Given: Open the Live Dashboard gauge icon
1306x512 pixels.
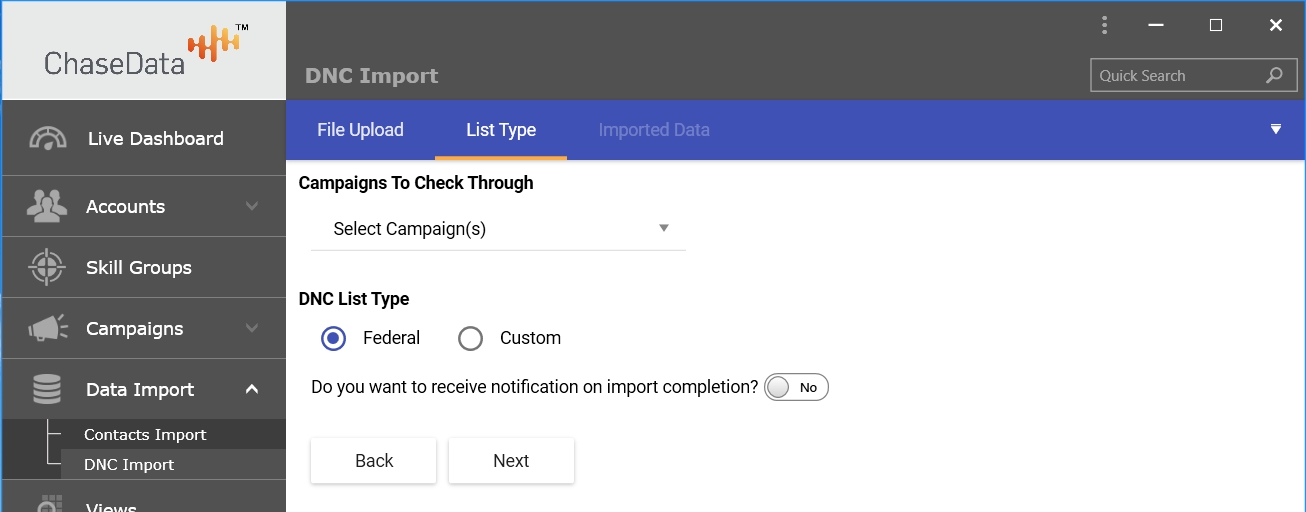Looking at the screenshot, I should tap(48, 139).
